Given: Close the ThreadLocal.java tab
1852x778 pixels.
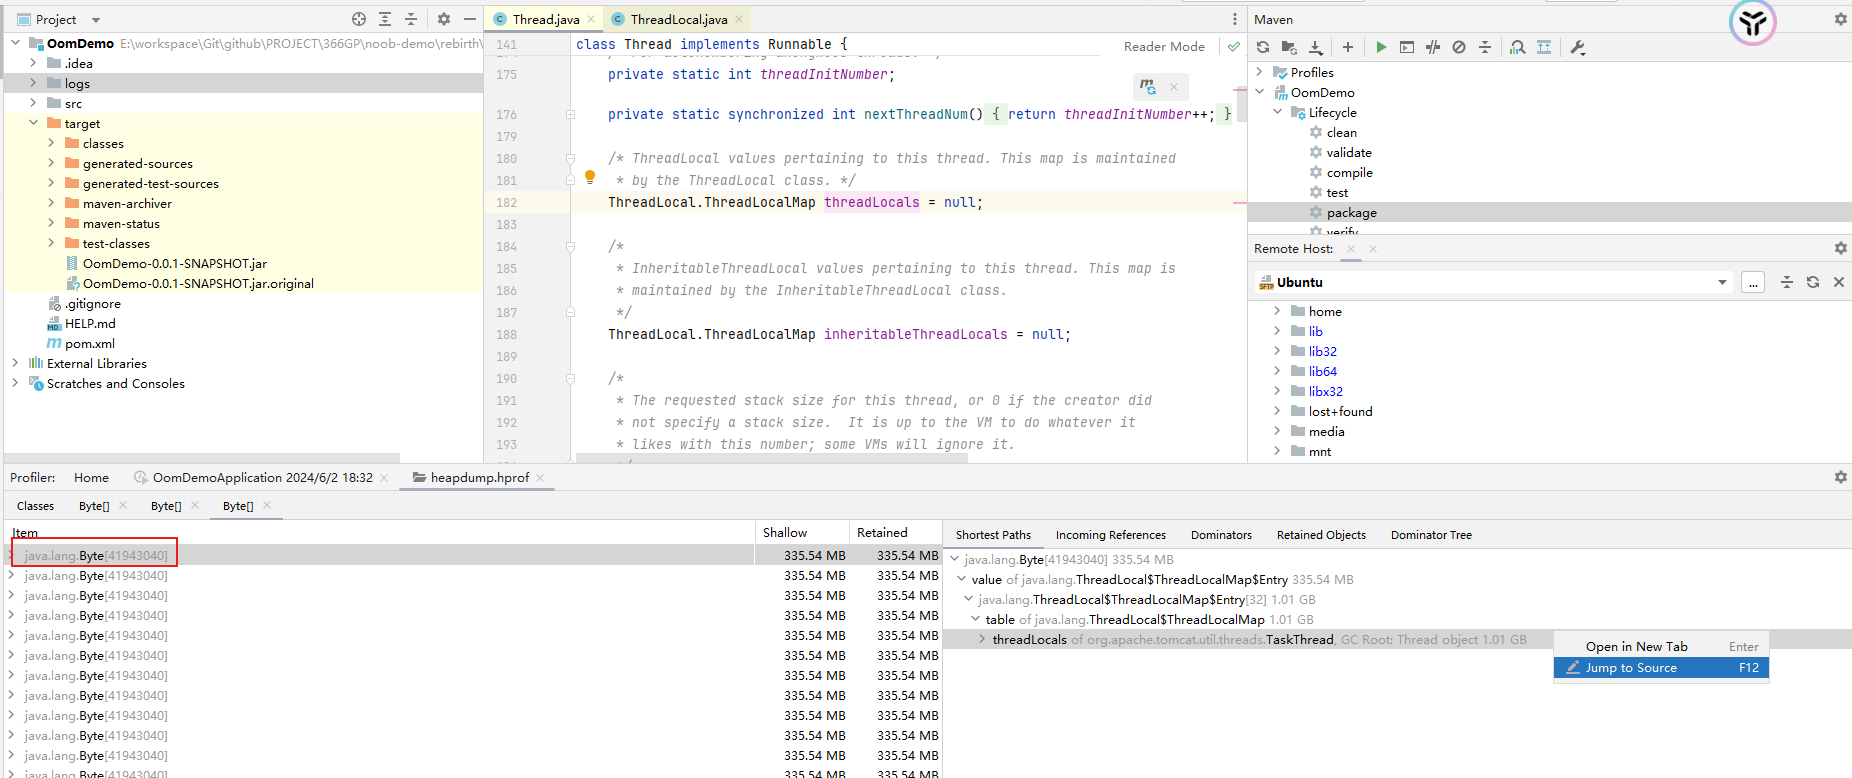Looking at the screenshot, I should pos(739,19).
